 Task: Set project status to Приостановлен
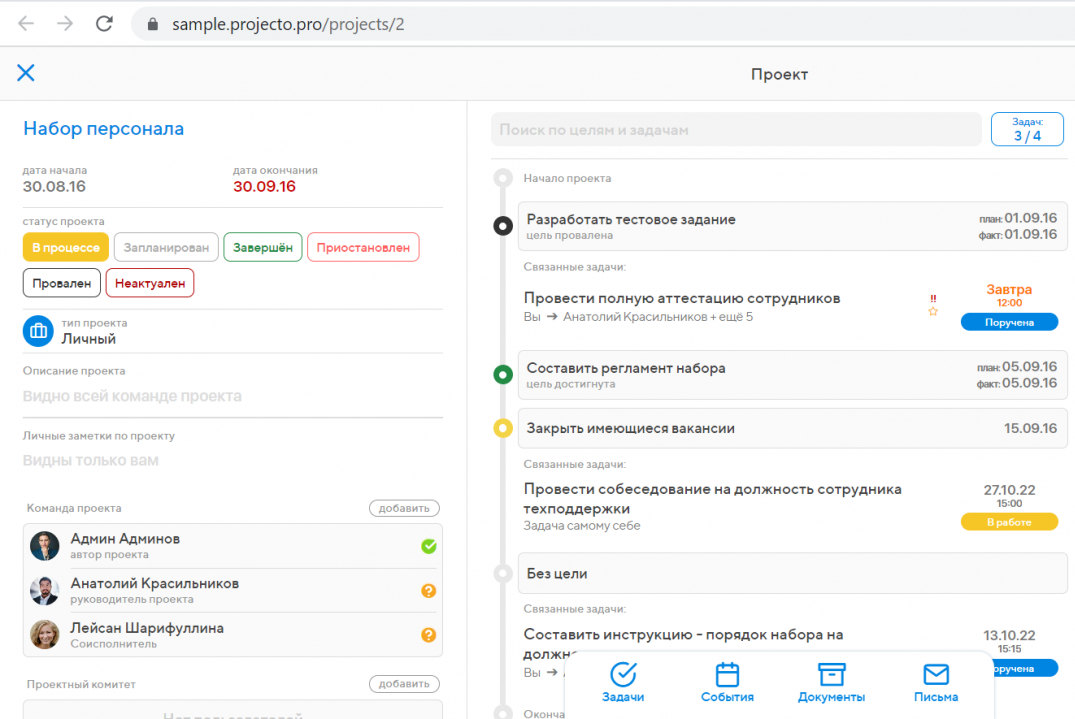tap(363, 247)
